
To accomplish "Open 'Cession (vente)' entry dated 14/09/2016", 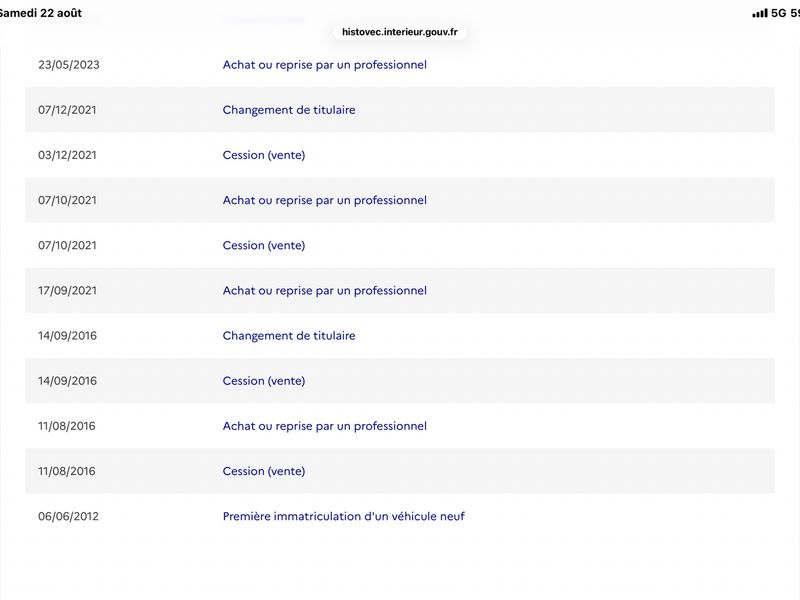I will [264, 381].
